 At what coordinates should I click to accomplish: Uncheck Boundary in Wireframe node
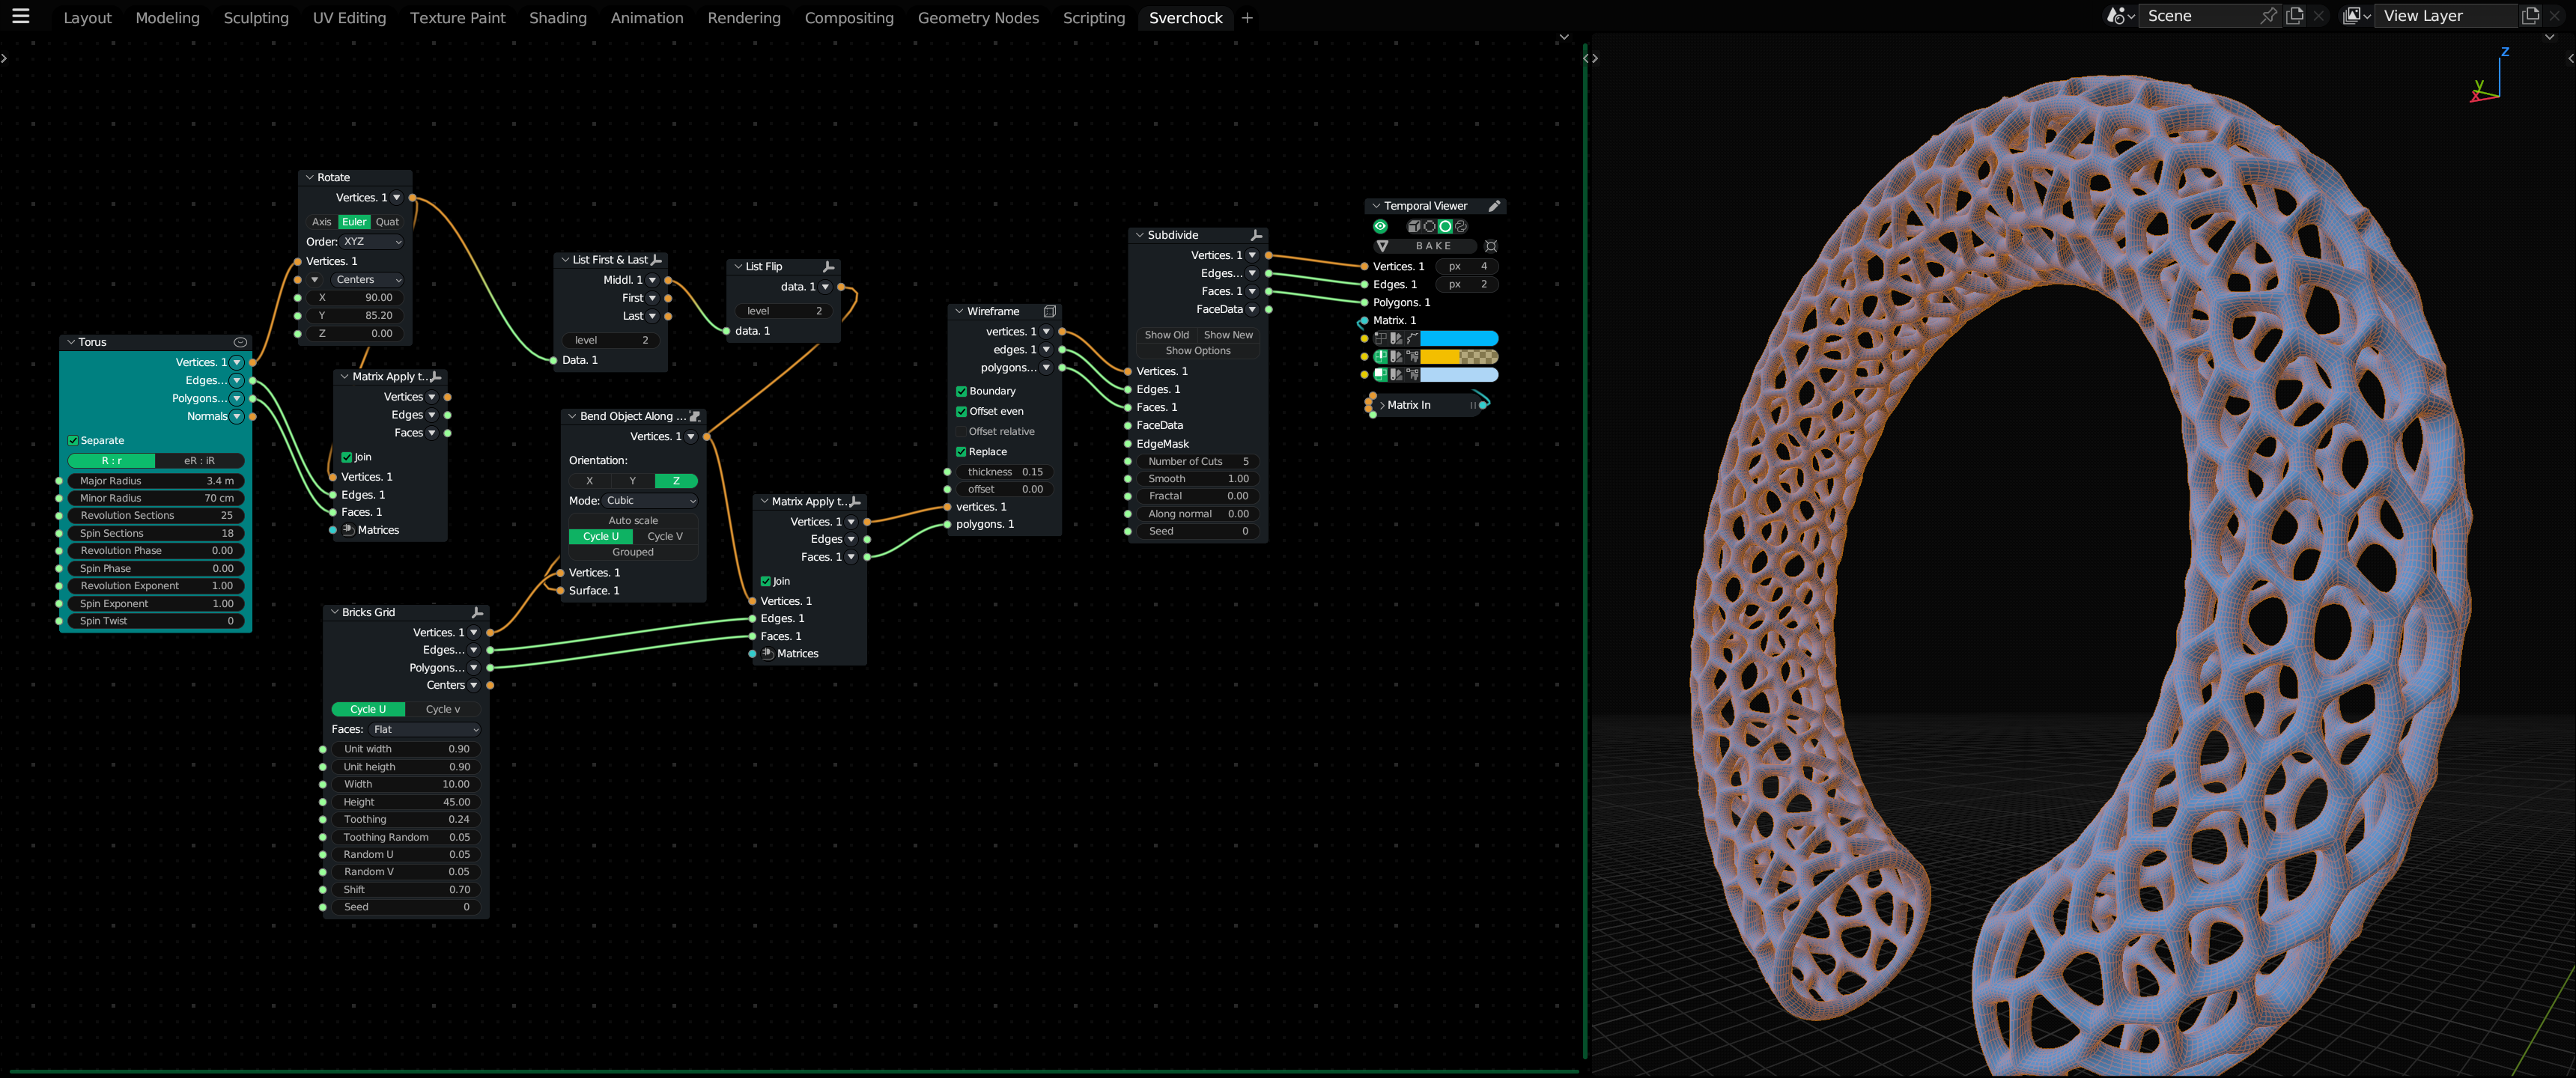(x=961, y=391)
